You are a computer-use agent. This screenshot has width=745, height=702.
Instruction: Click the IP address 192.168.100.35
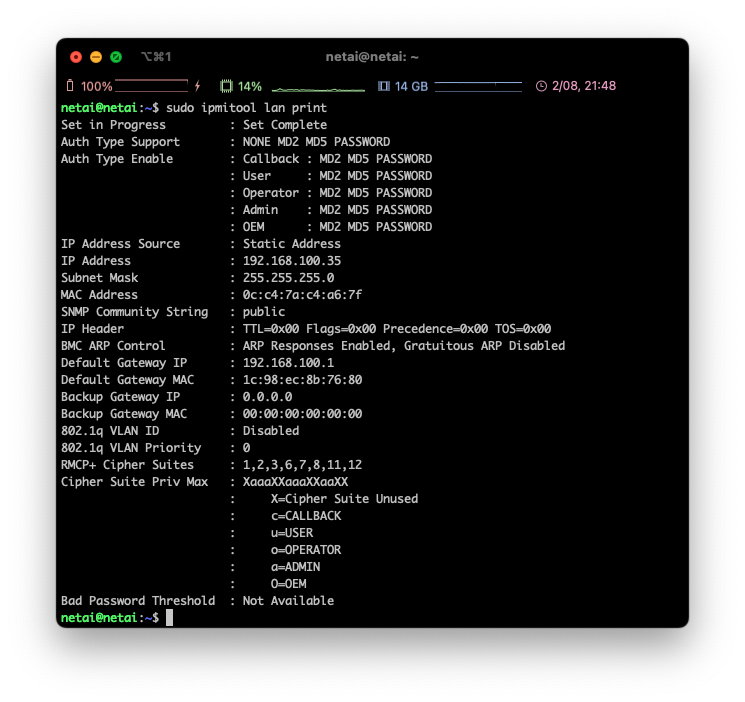292,261
